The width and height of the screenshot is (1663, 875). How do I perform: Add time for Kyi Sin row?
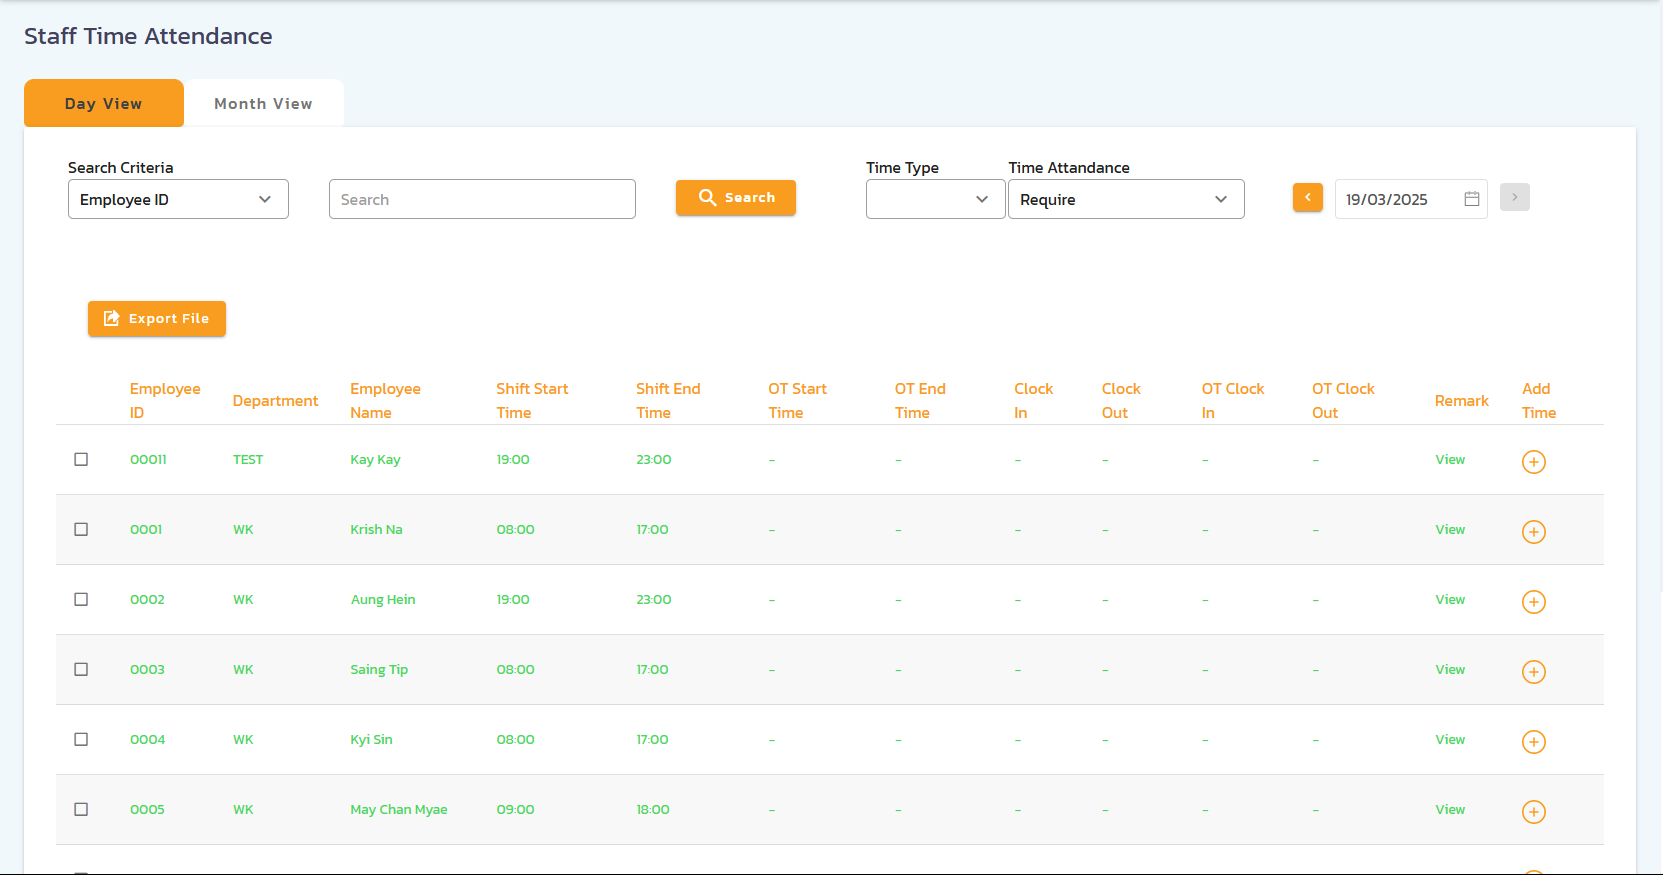[1533, 741]
